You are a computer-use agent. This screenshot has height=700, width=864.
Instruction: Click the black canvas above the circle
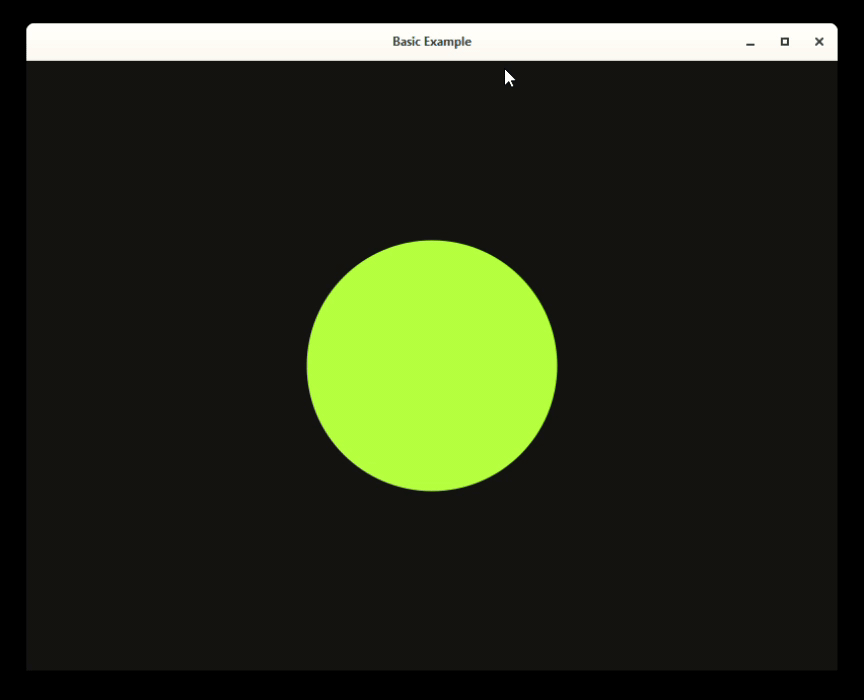click(x=432, y=150)
